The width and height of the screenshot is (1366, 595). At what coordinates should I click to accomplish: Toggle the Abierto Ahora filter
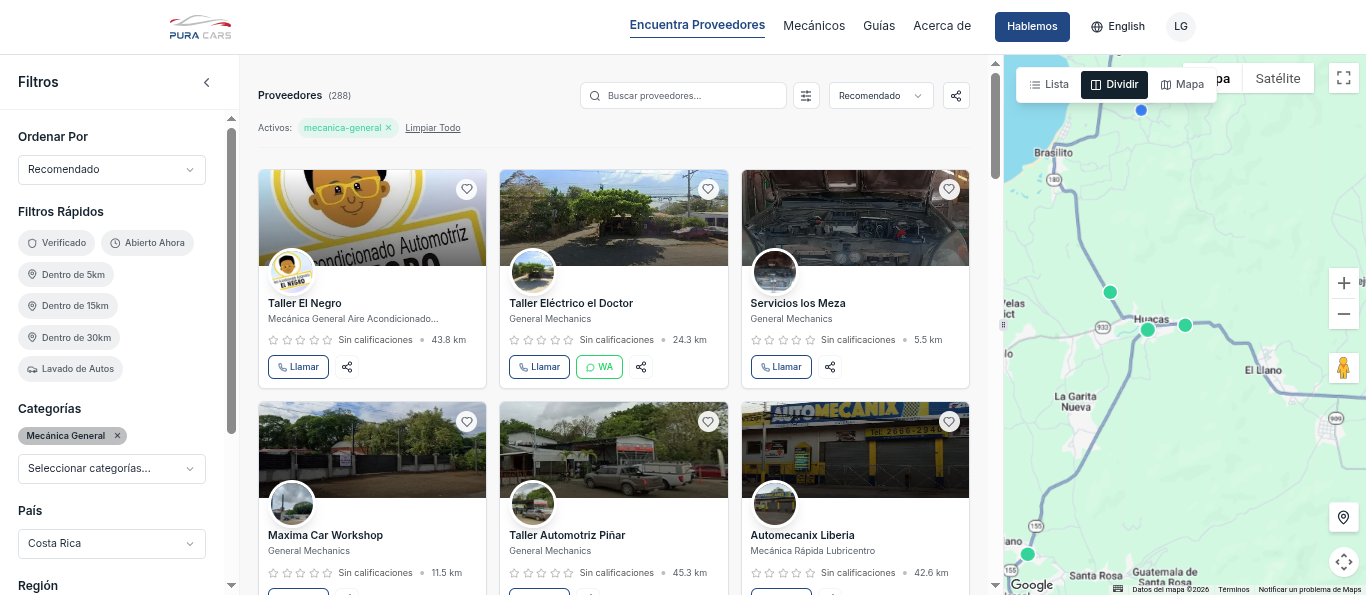pos(147,243)
